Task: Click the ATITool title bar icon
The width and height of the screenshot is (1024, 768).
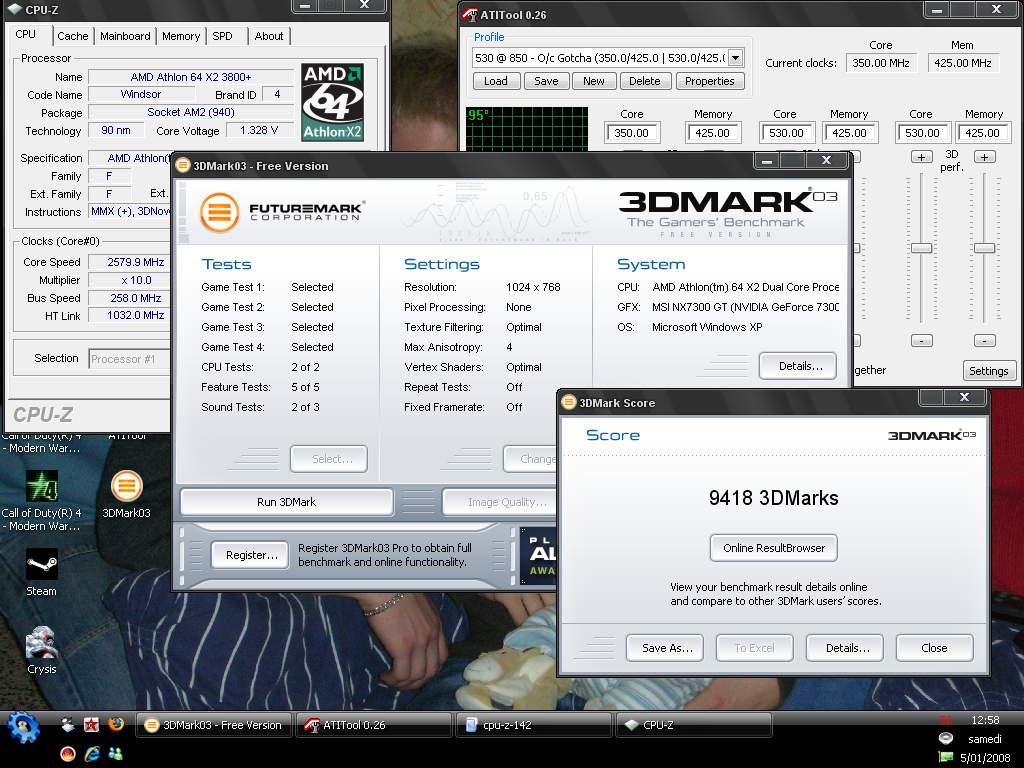Action: pos(470,14)
